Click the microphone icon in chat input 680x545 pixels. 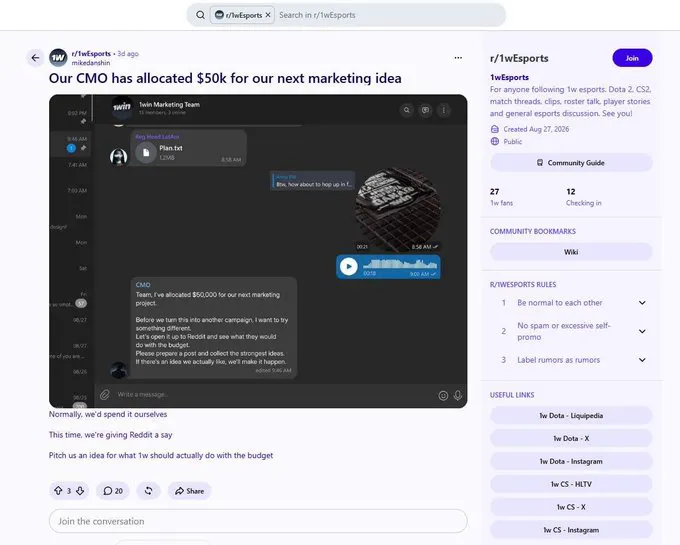[458, 395]
